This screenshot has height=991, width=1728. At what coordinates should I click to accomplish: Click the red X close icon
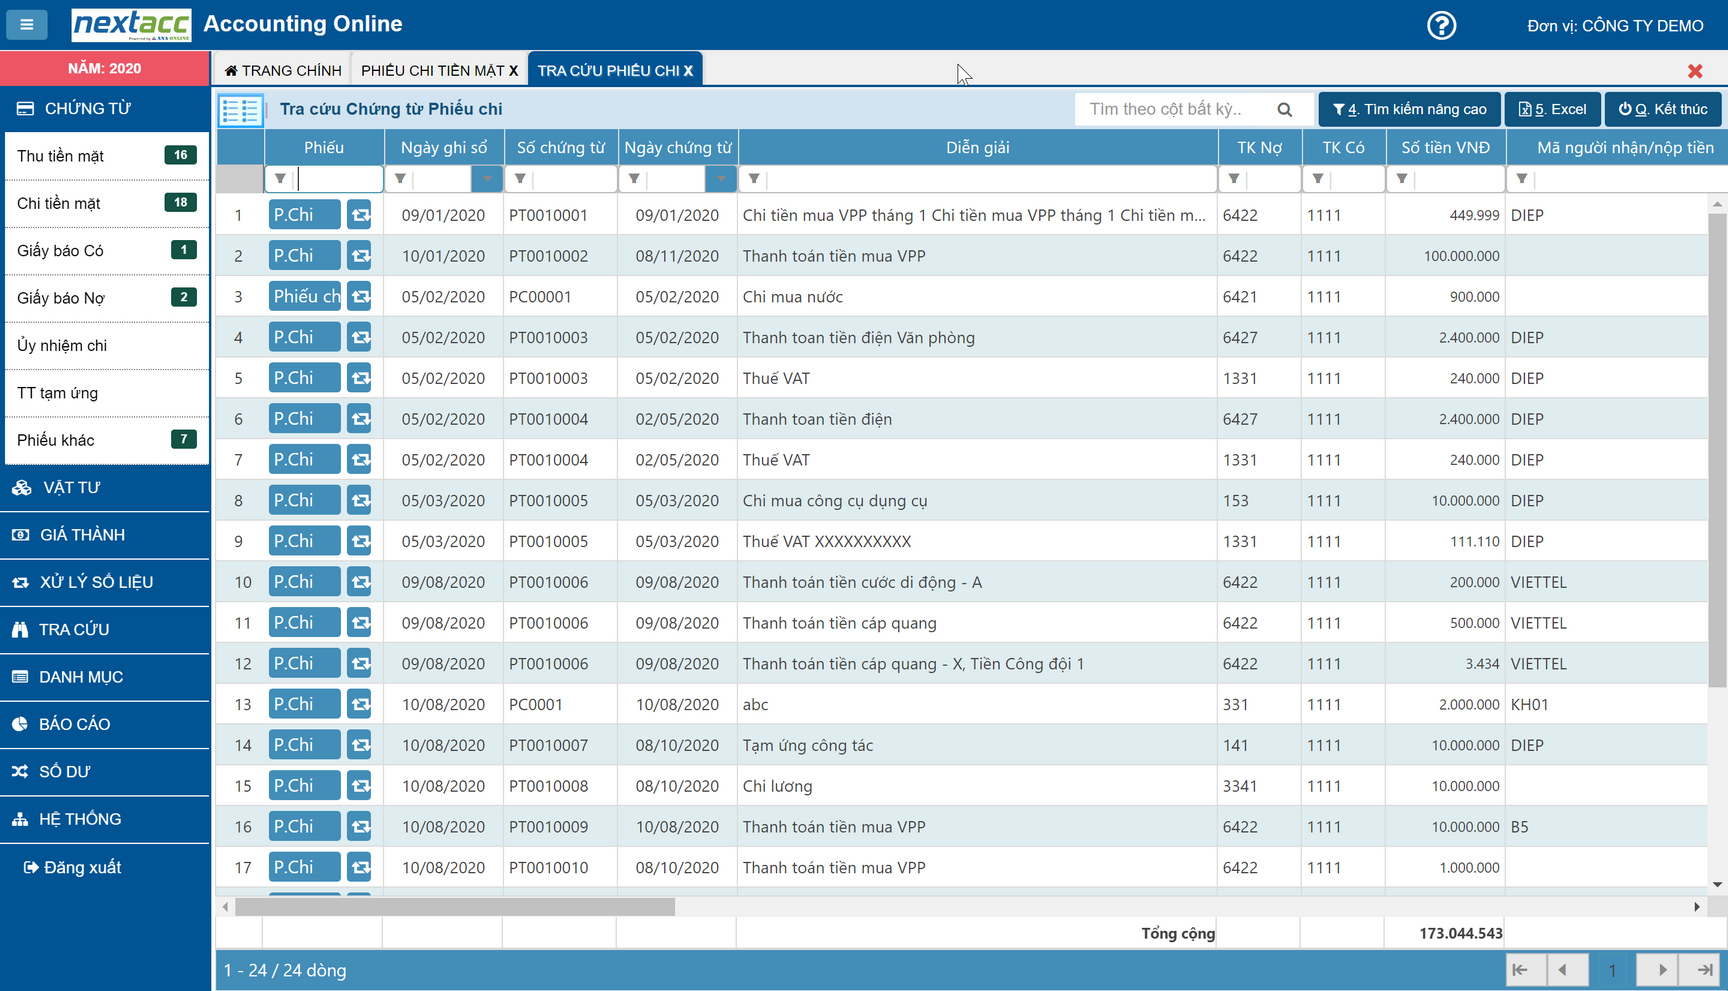click(1695, 71)
